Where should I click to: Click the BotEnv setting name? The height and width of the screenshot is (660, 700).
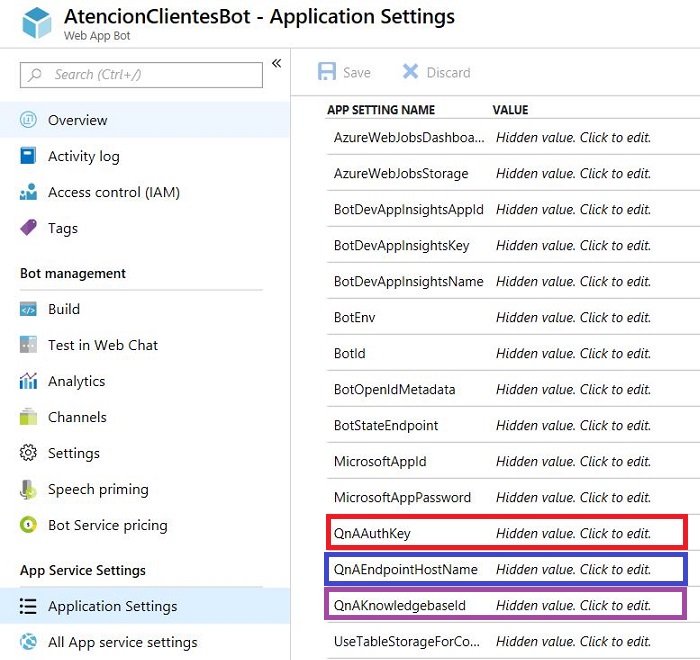point(354,317)
